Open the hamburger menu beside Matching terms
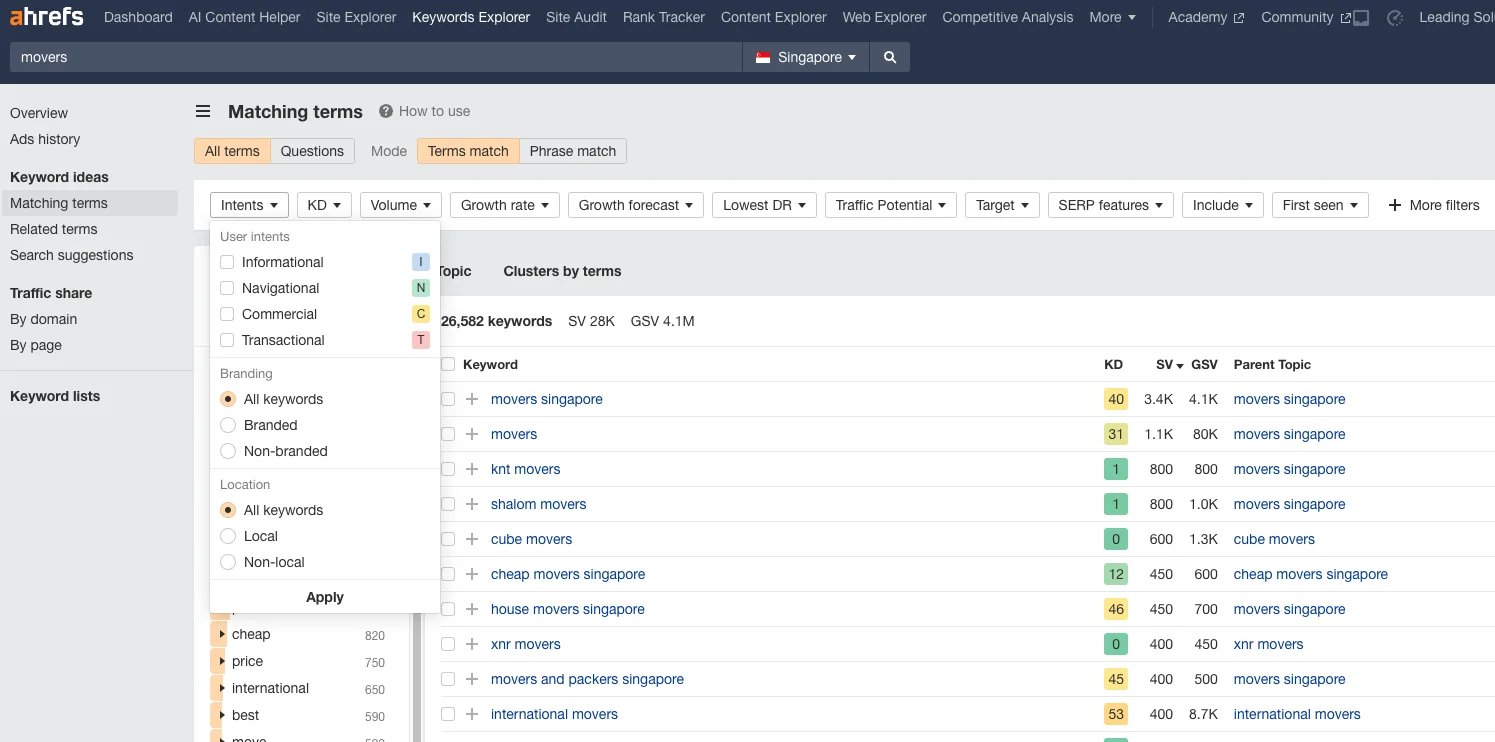 [x=203, y=112]
